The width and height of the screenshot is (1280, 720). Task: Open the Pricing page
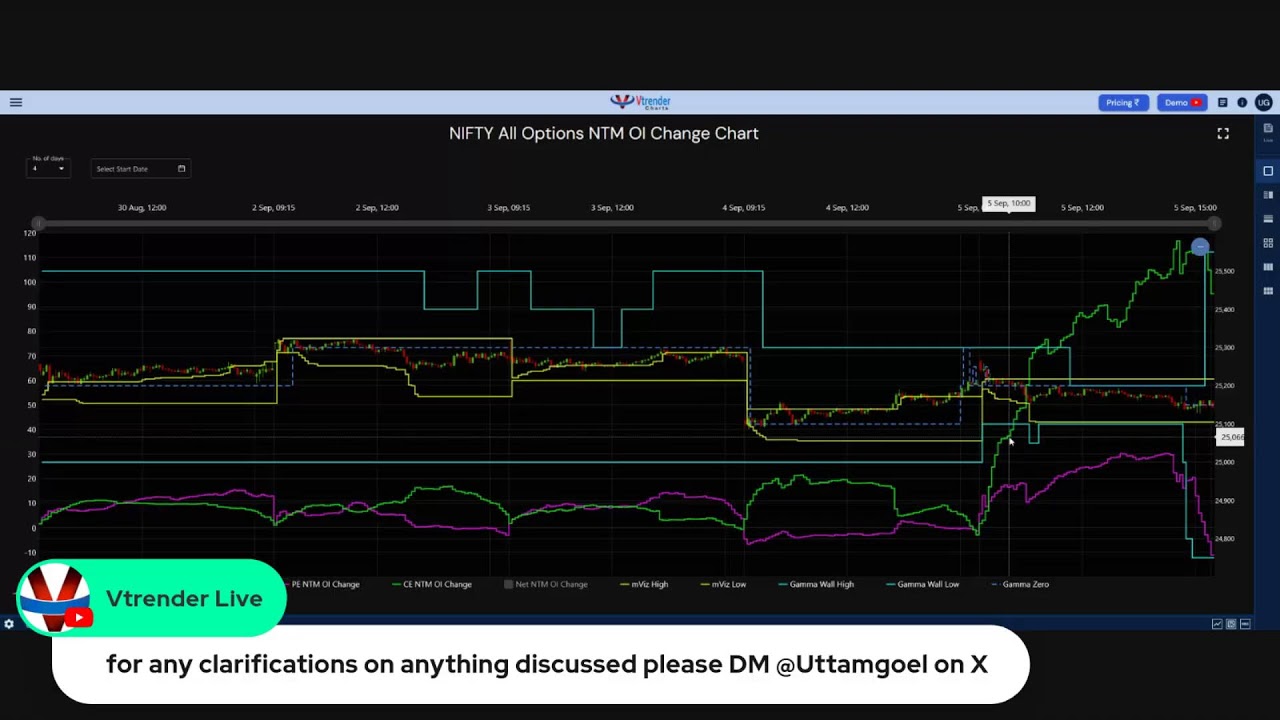click(1124, 102)
